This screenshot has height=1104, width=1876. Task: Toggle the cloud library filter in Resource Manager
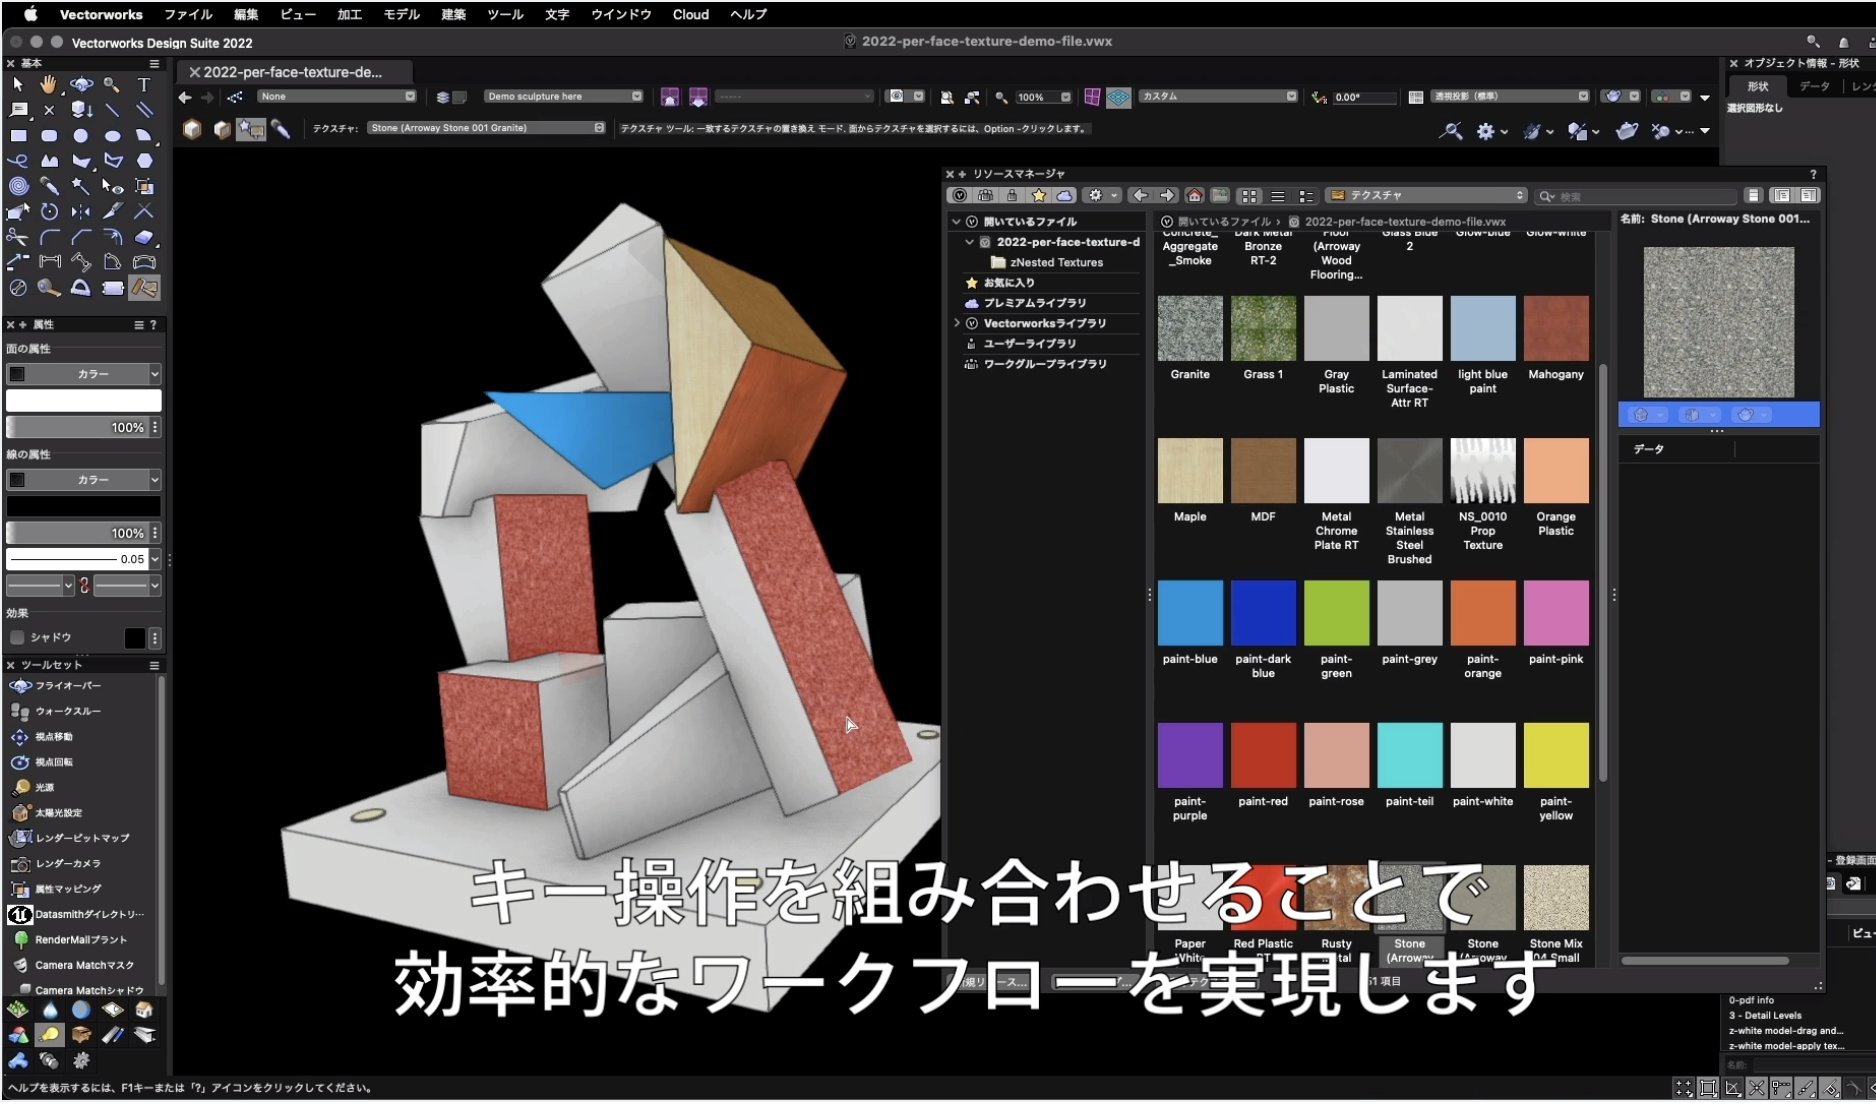click(1064, 195)
